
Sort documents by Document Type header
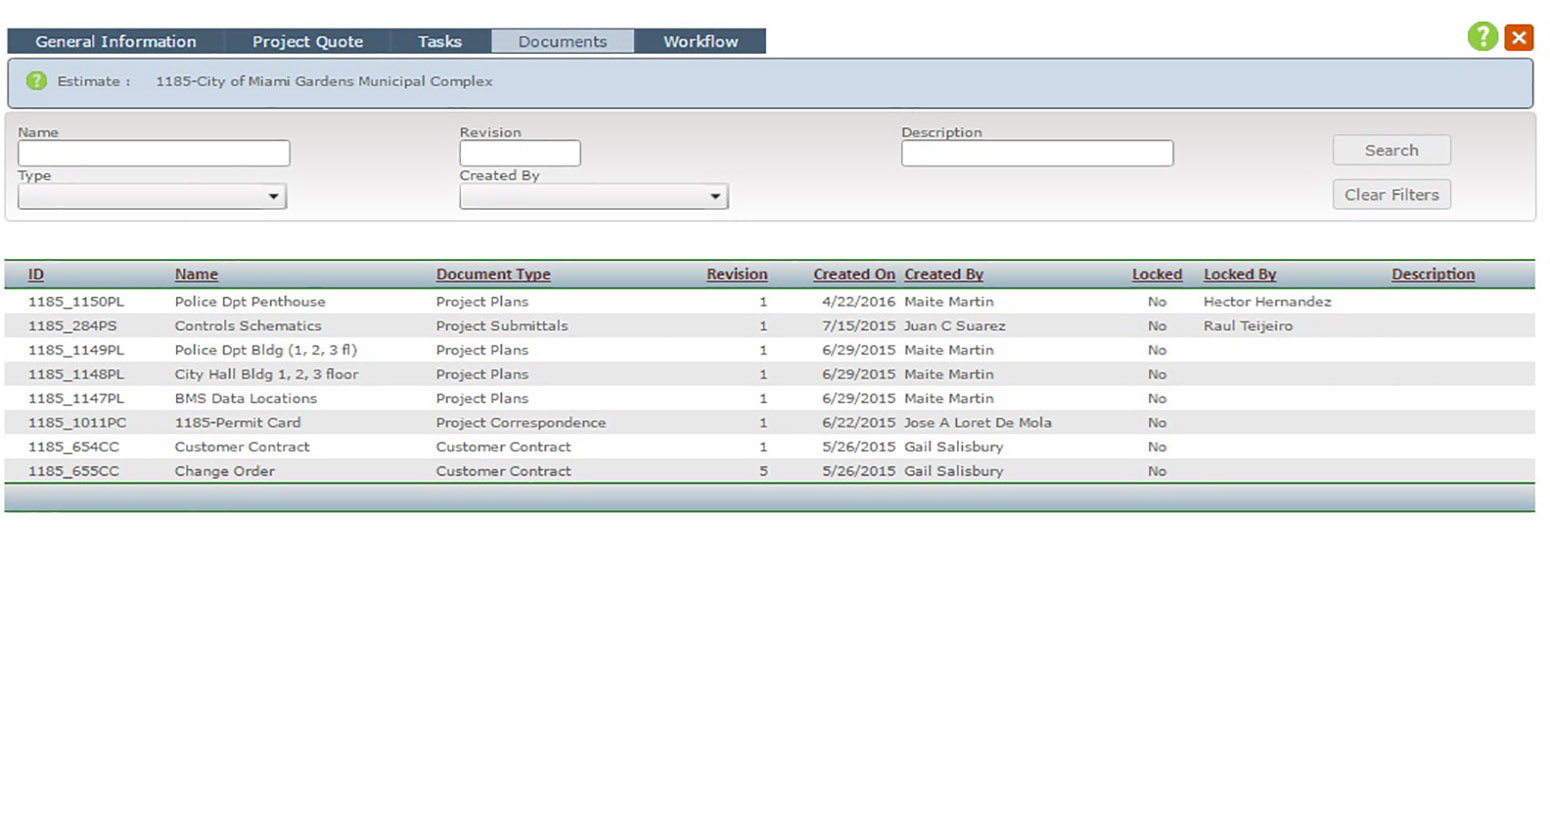[493, 274]
